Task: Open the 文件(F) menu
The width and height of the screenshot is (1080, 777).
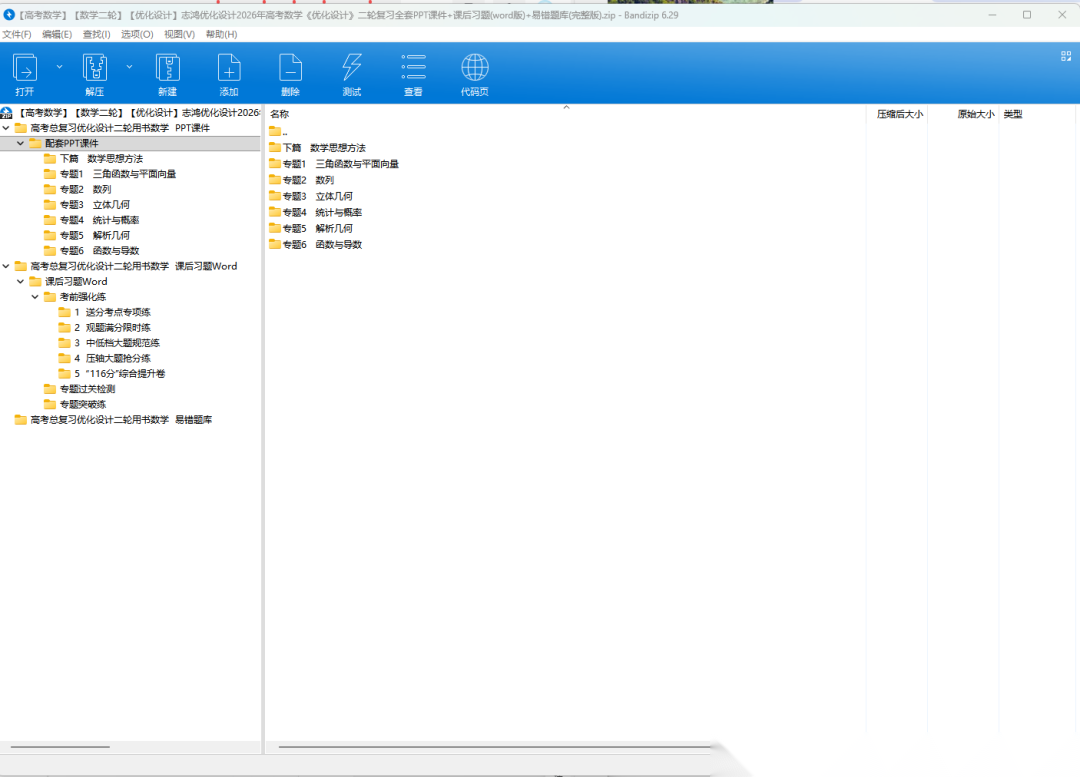Action: [x=17, y=34]
